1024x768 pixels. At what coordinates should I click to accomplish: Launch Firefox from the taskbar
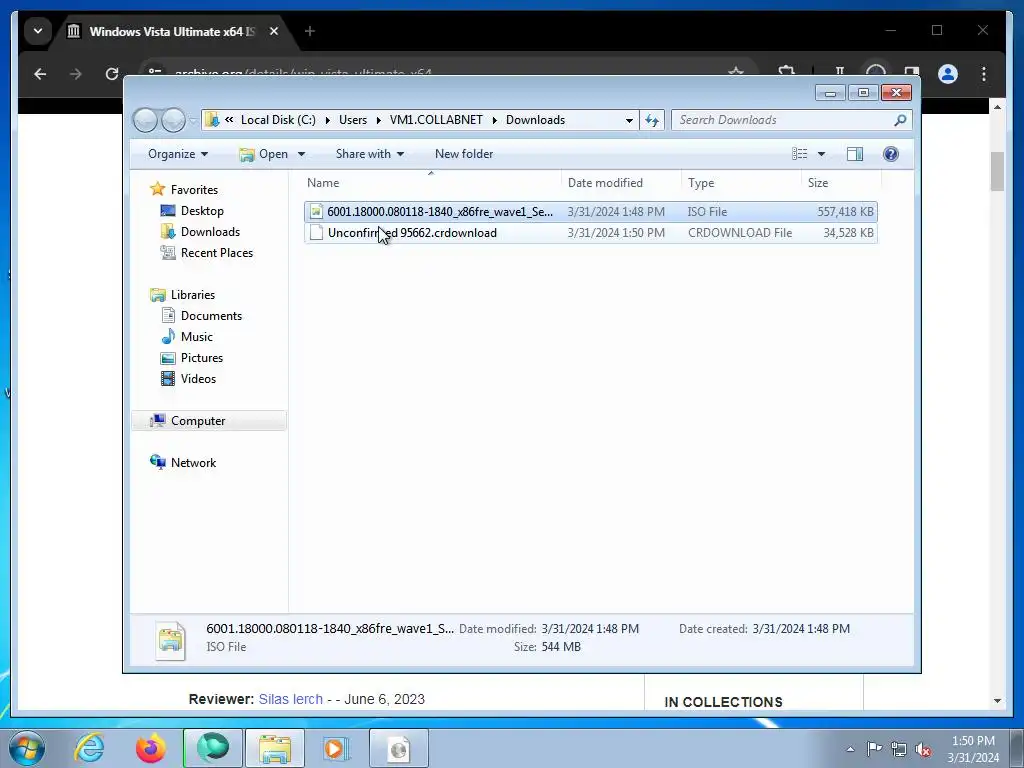click(x=151, y=748)
